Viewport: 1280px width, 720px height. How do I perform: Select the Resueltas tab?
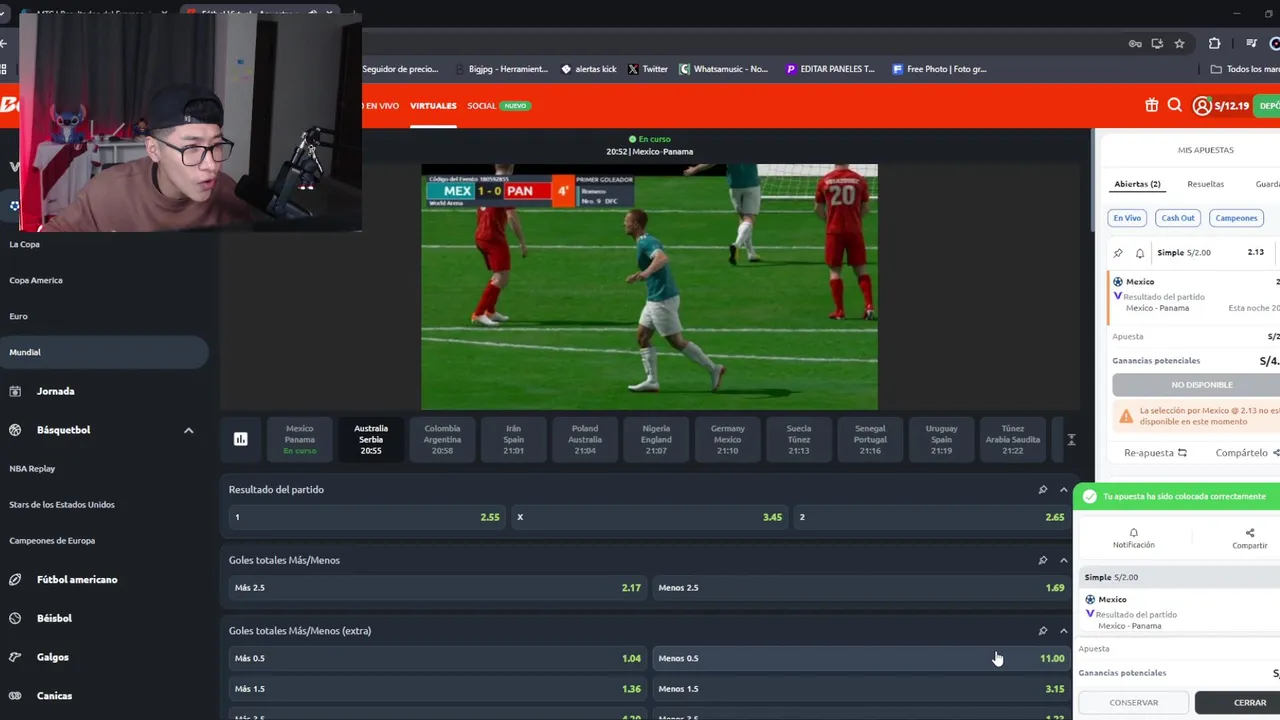(1205, 184)
